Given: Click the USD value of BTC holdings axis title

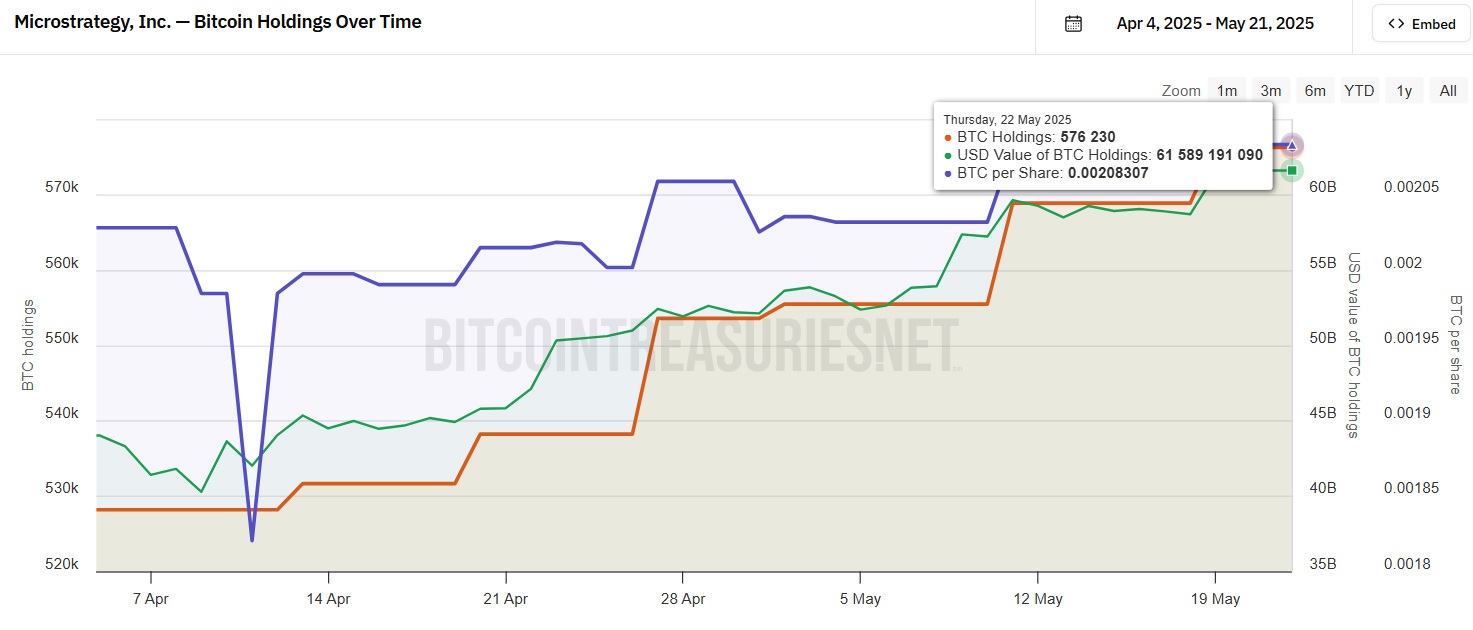Looking at the screenshot, I should (x=1355, y=345).
